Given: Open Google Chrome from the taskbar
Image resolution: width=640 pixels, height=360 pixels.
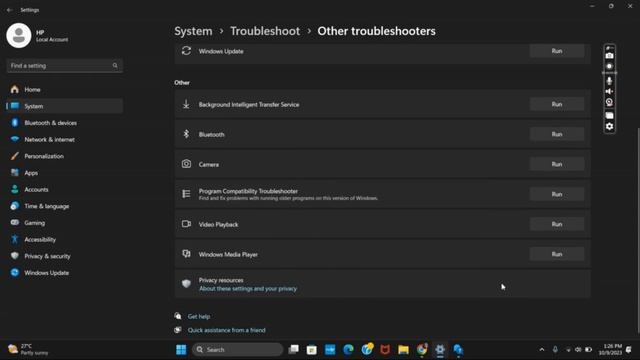Looking at the screenshot, I should tap(422, 349).
